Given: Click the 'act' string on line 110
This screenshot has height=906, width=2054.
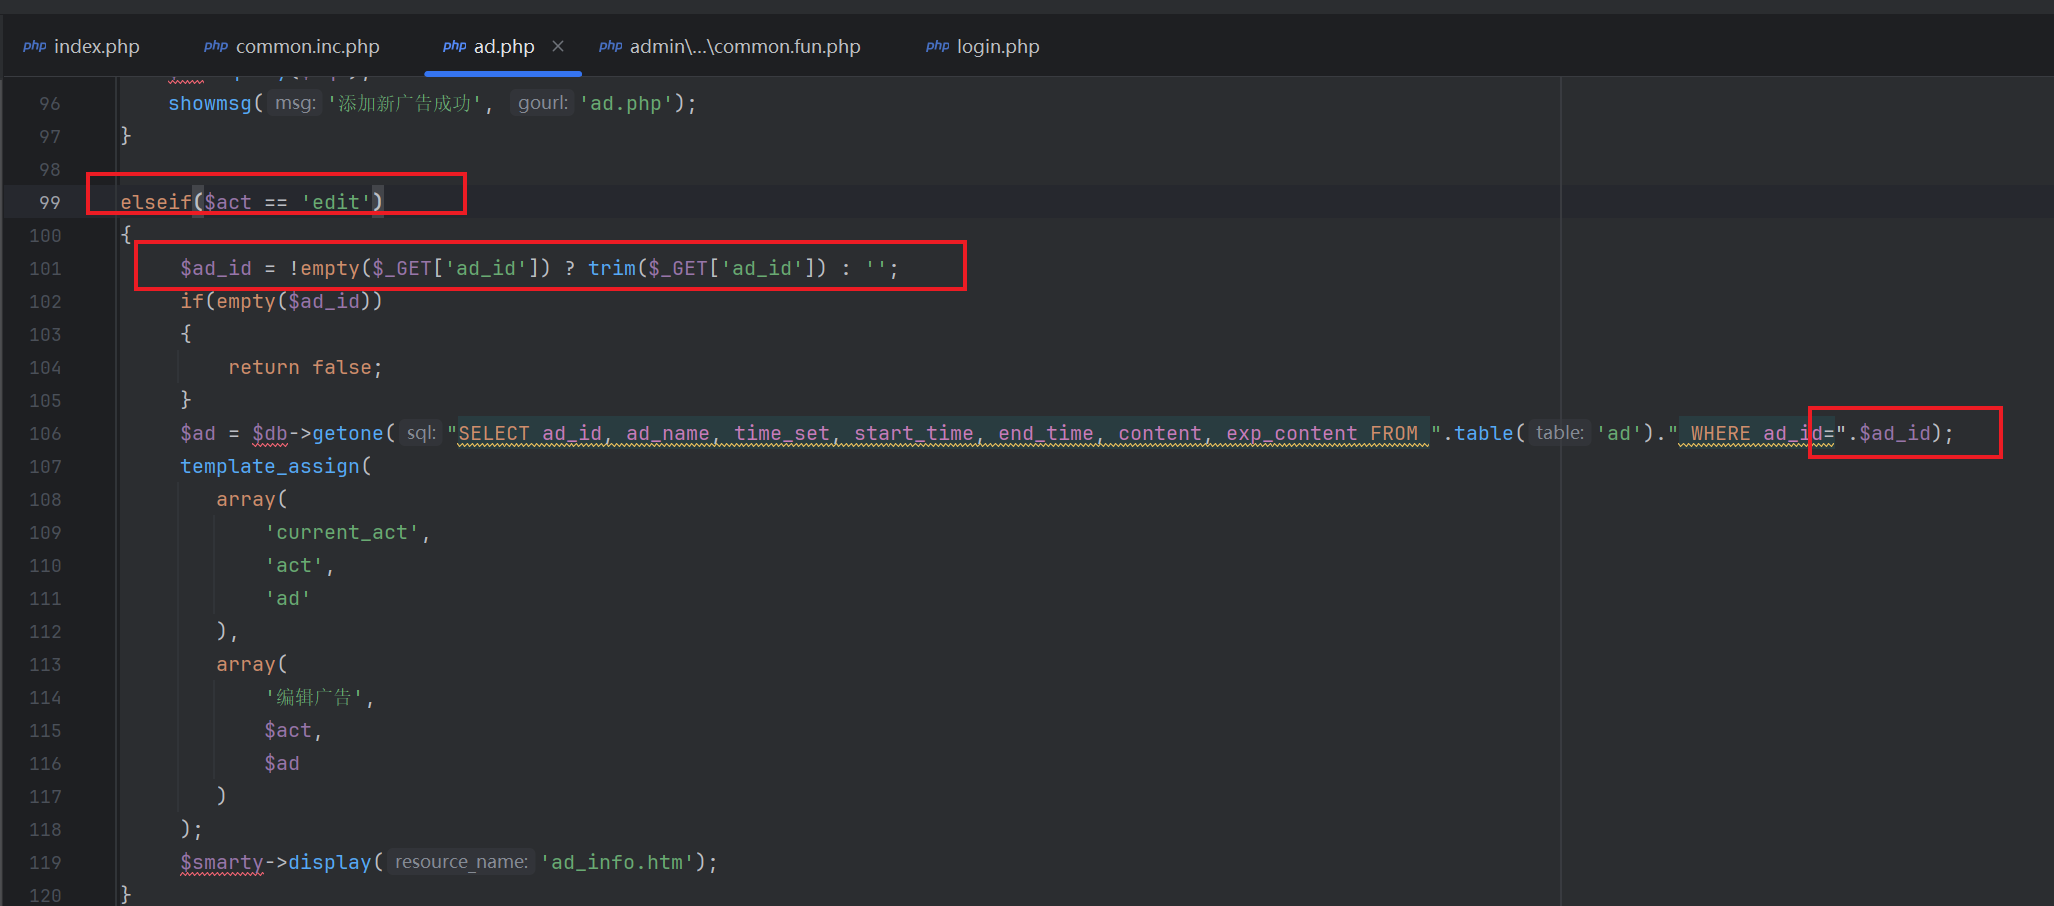Looking at the screenshot, I should (294, 565).
